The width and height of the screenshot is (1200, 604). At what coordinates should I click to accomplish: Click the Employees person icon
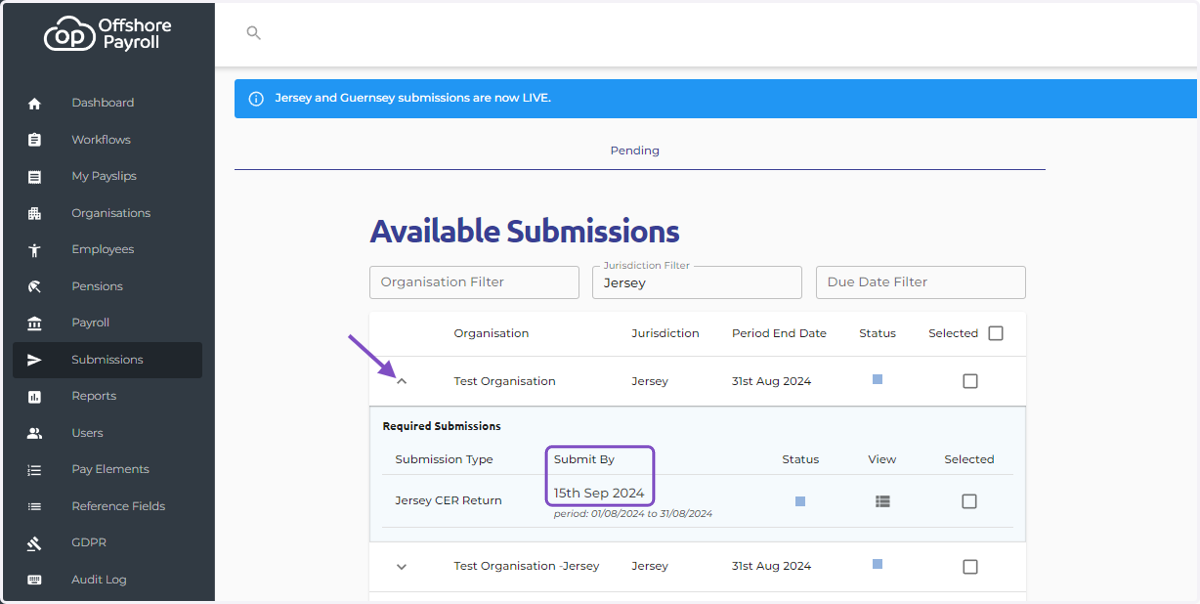(x=35, y=250)
